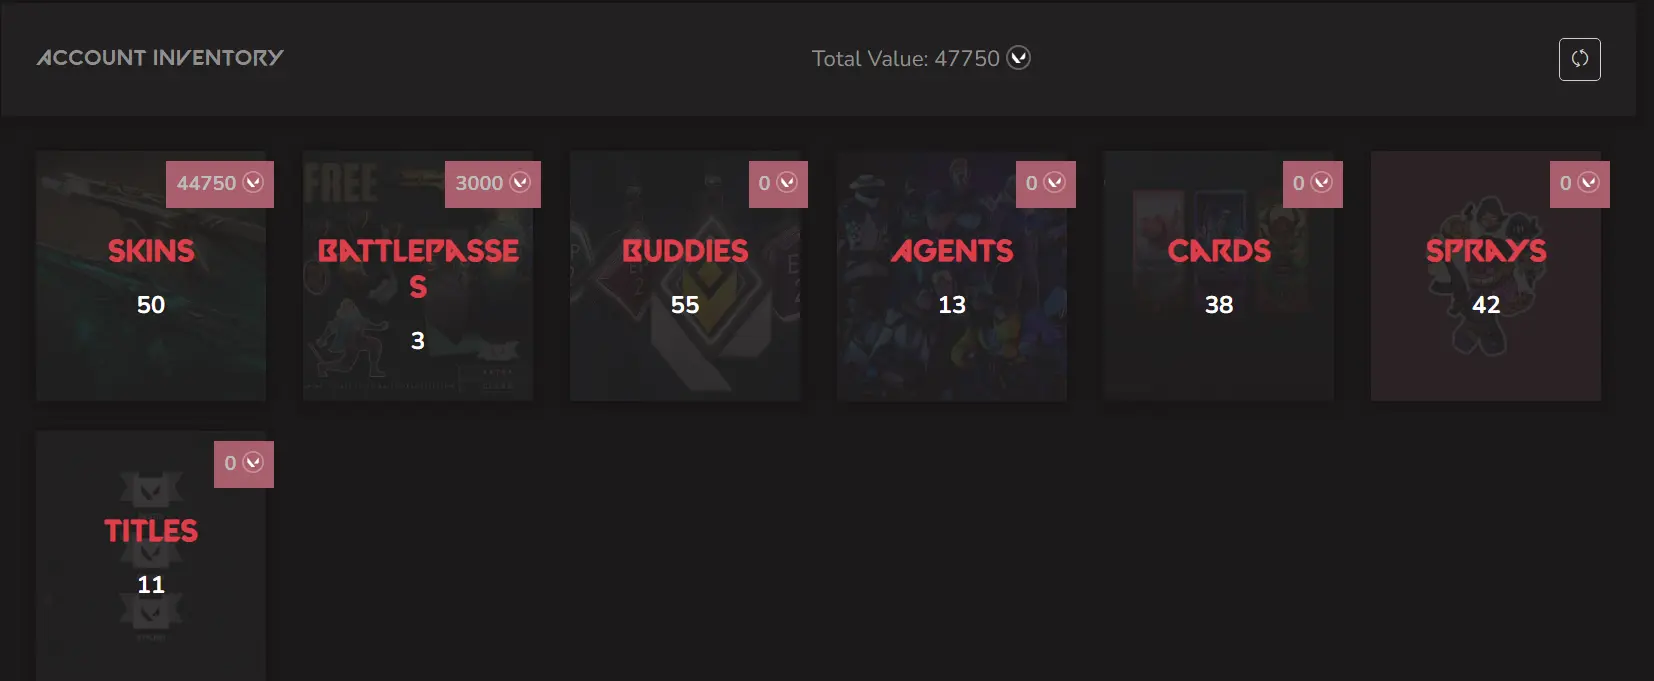Click the VP icon on Titles value badge
The height and width of the screenshot is (681, 1654).
253,463
